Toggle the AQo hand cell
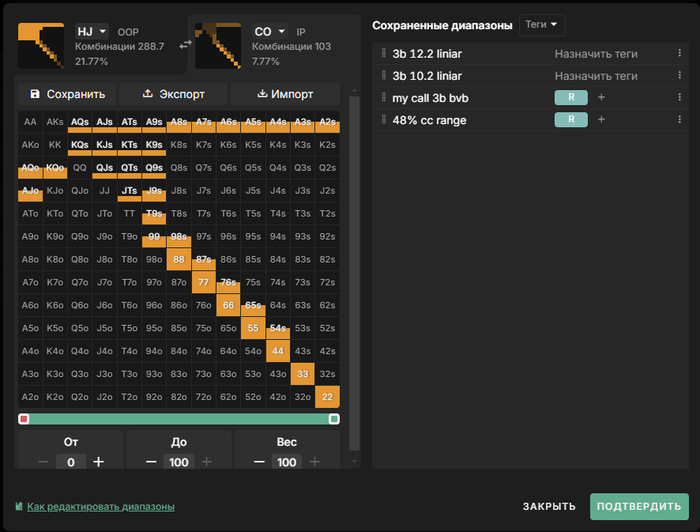700x532 pixels. 30,167
